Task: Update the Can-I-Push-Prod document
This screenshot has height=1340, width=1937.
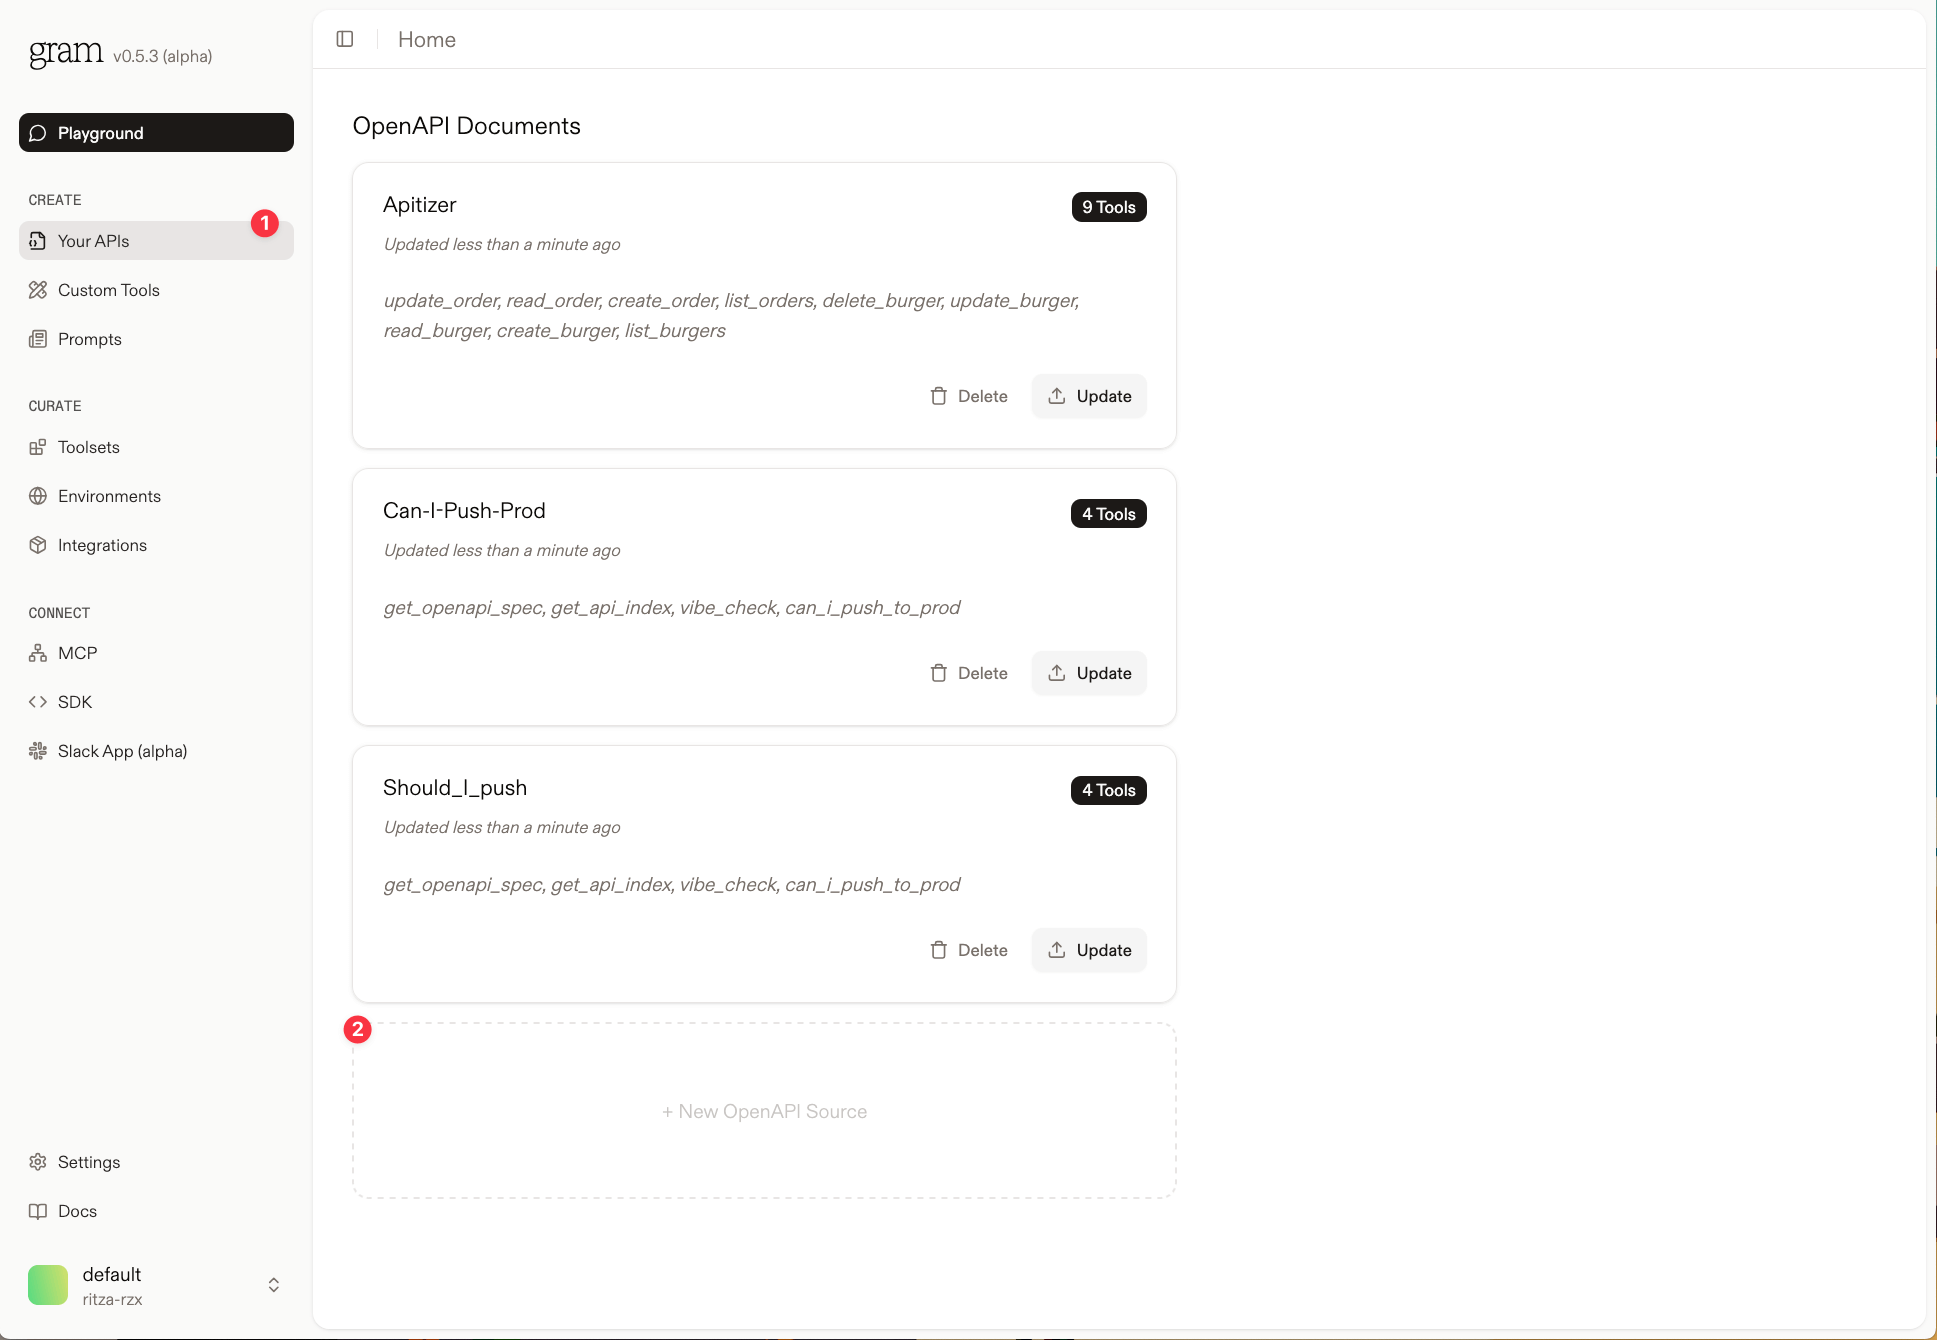Action: click(1089, 673)
